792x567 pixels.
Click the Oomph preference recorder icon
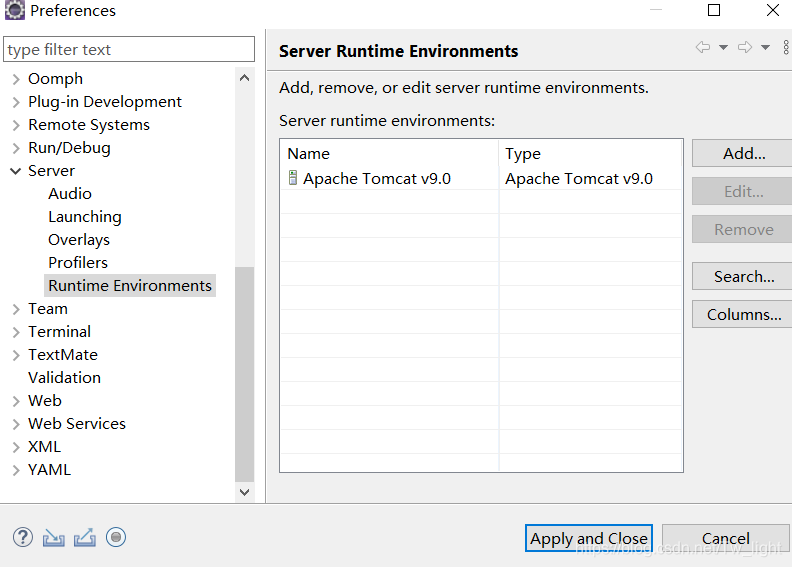tap(116, 537)
